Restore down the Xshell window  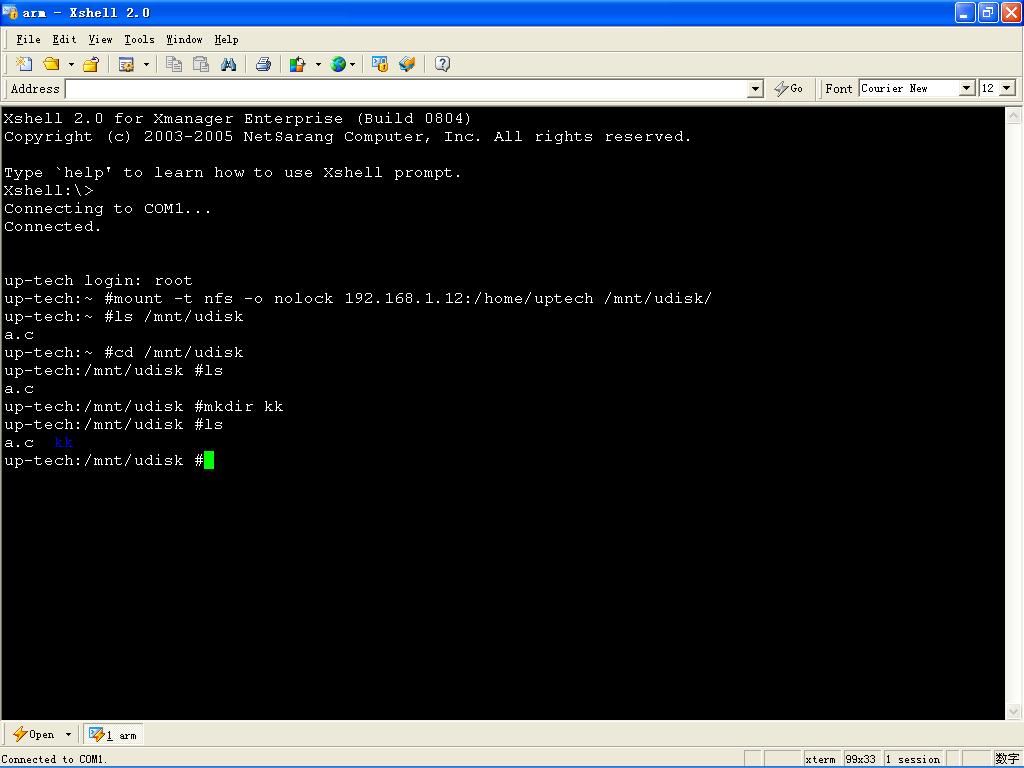tap(988, 12)
